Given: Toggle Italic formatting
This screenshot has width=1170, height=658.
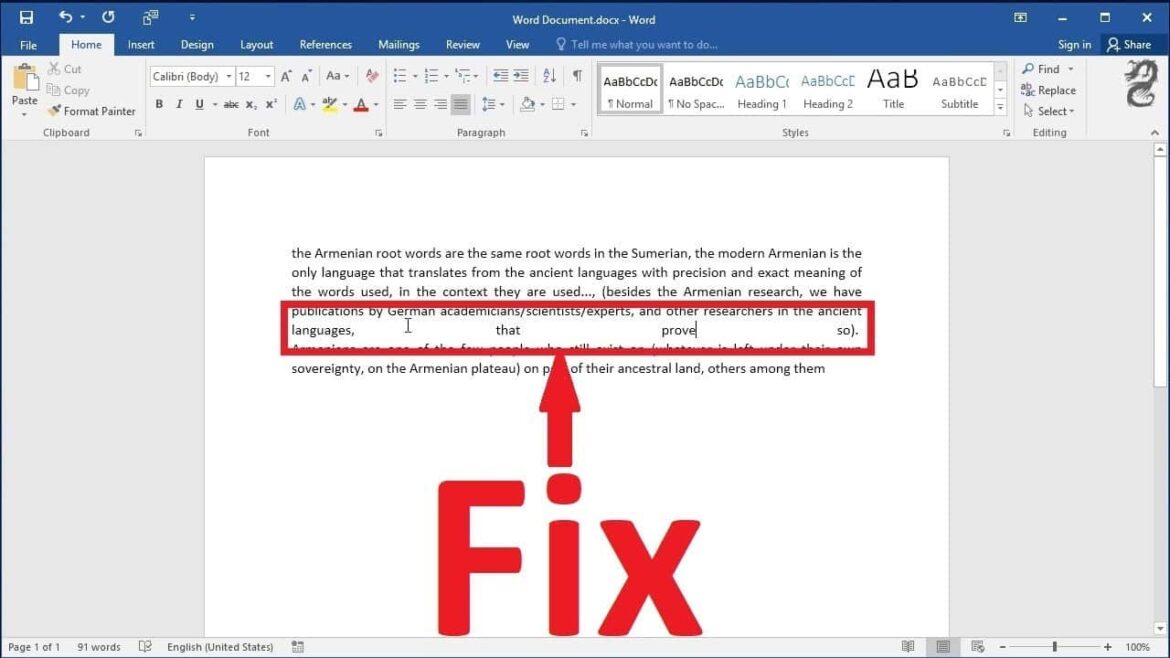Looking at the screenshot, I should click(179, 104).
